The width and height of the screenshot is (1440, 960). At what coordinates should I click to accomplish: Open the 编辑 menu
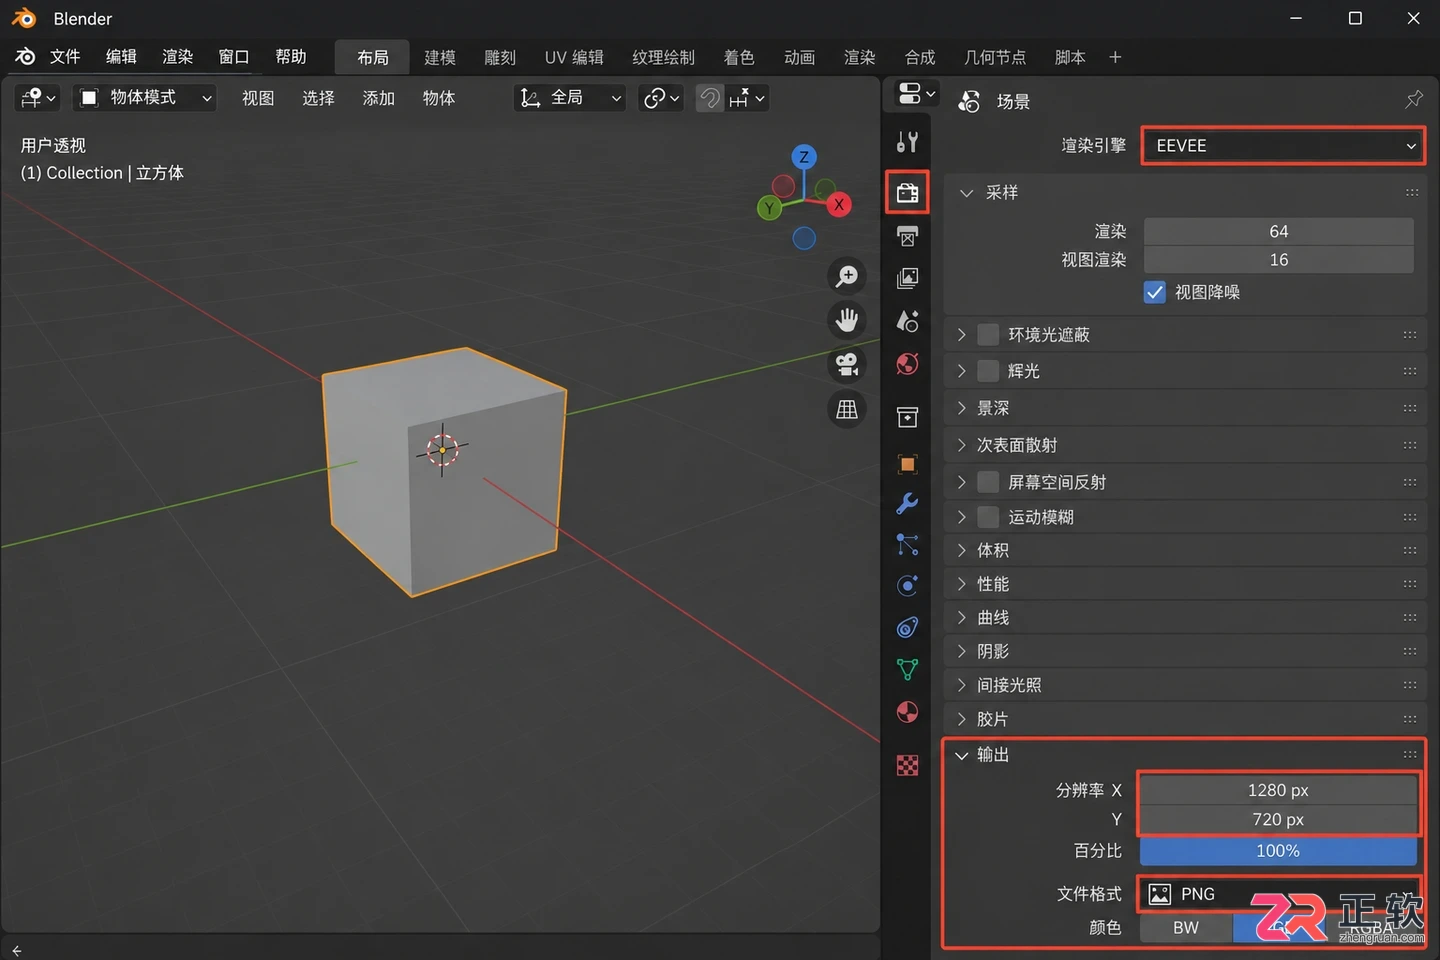tap(121, 57)
